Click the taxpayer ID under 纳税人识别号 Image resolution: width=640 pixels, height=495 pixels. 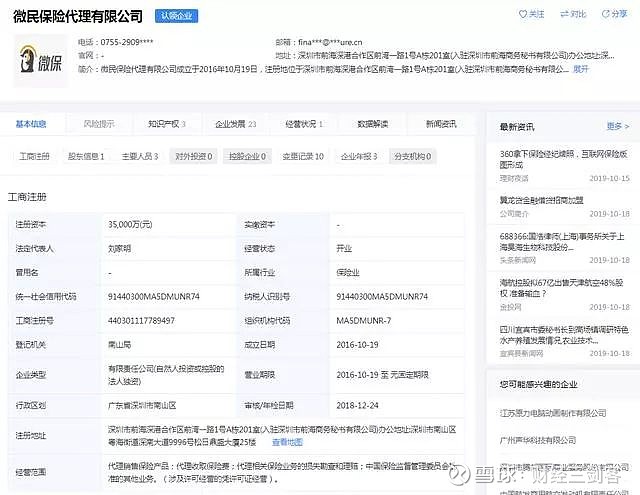[x=382, y=297]
